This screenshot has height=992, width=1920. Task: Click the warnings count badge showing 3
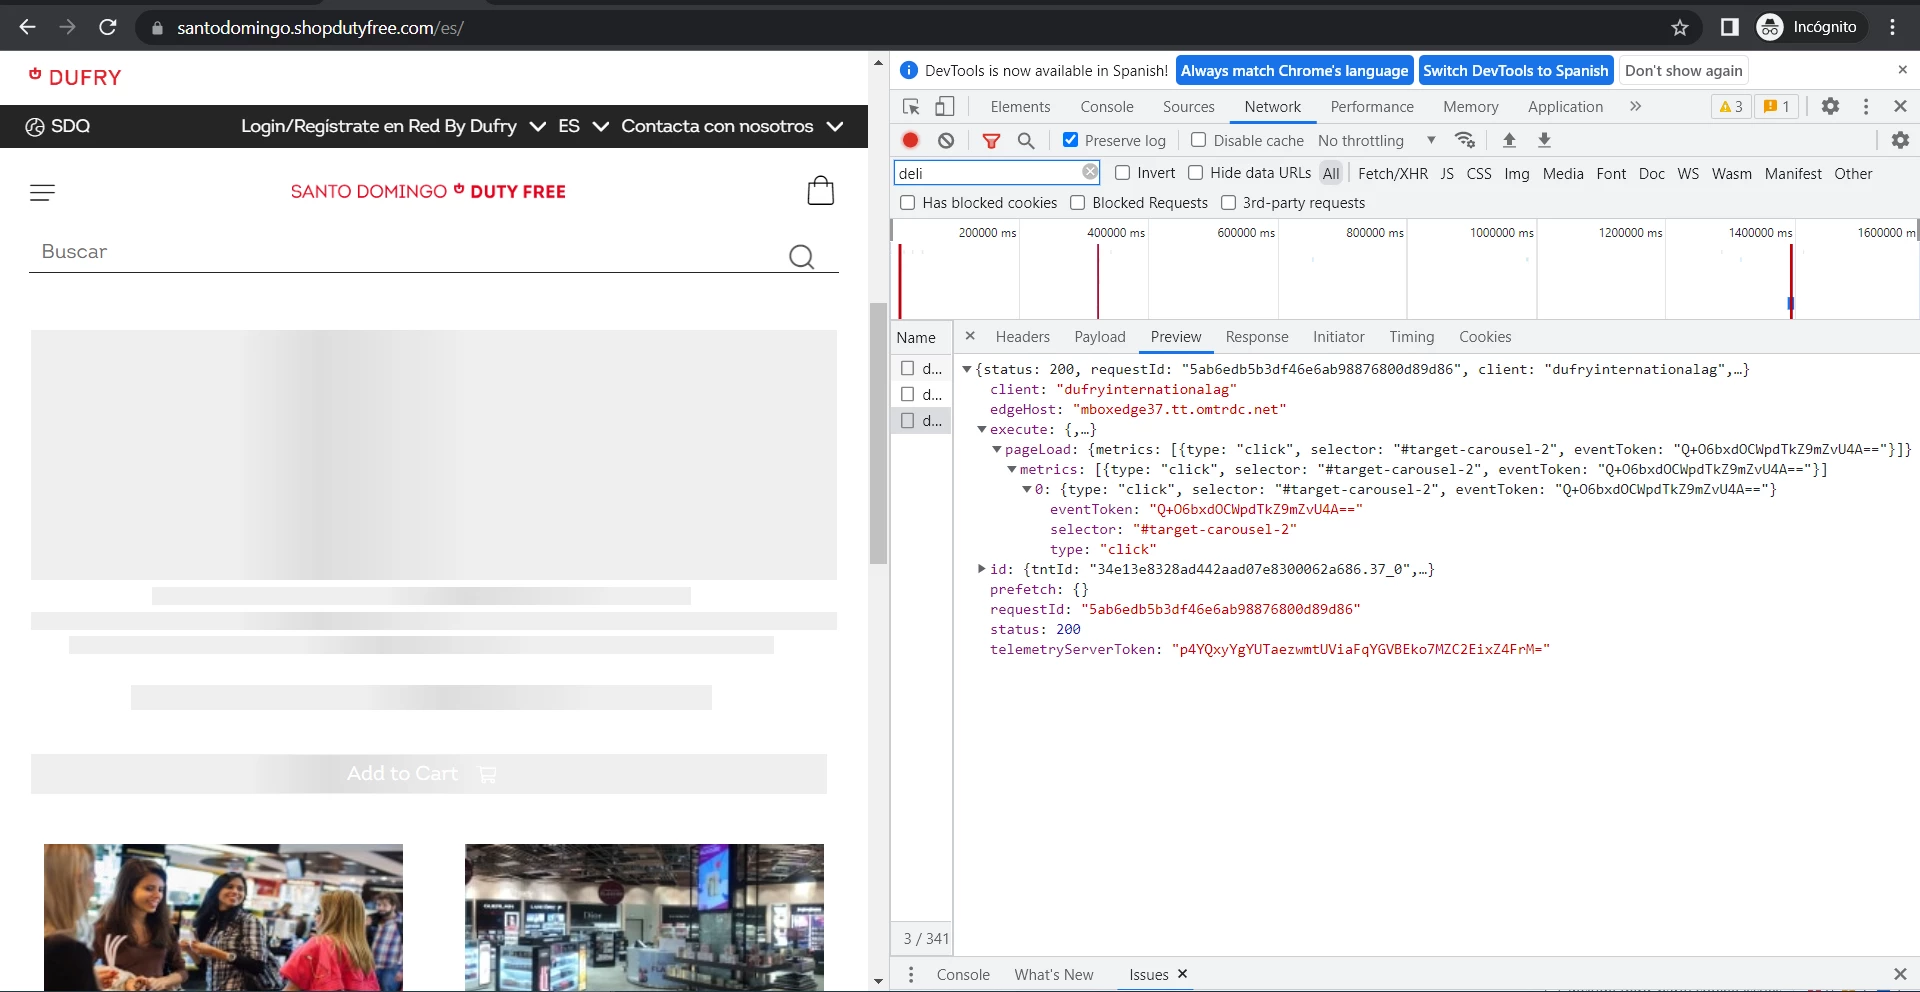tap(1731, 106)
